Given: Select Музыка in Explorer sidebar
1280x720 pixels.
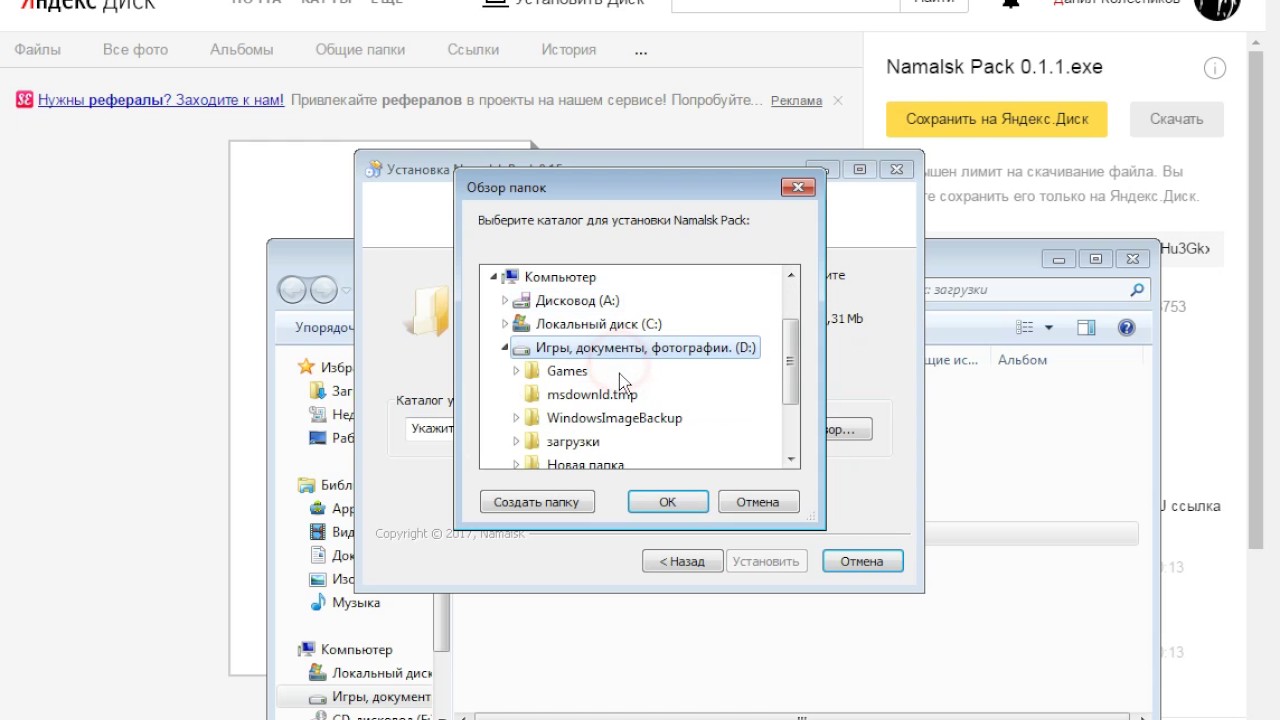Looking at the screenshot, I should coord(356,603).
